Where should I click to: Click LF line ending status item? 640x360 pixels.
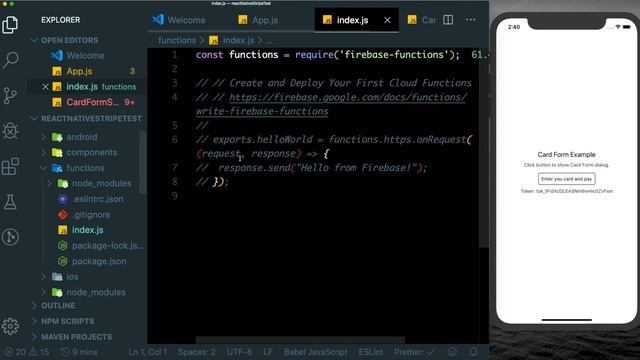268,352
